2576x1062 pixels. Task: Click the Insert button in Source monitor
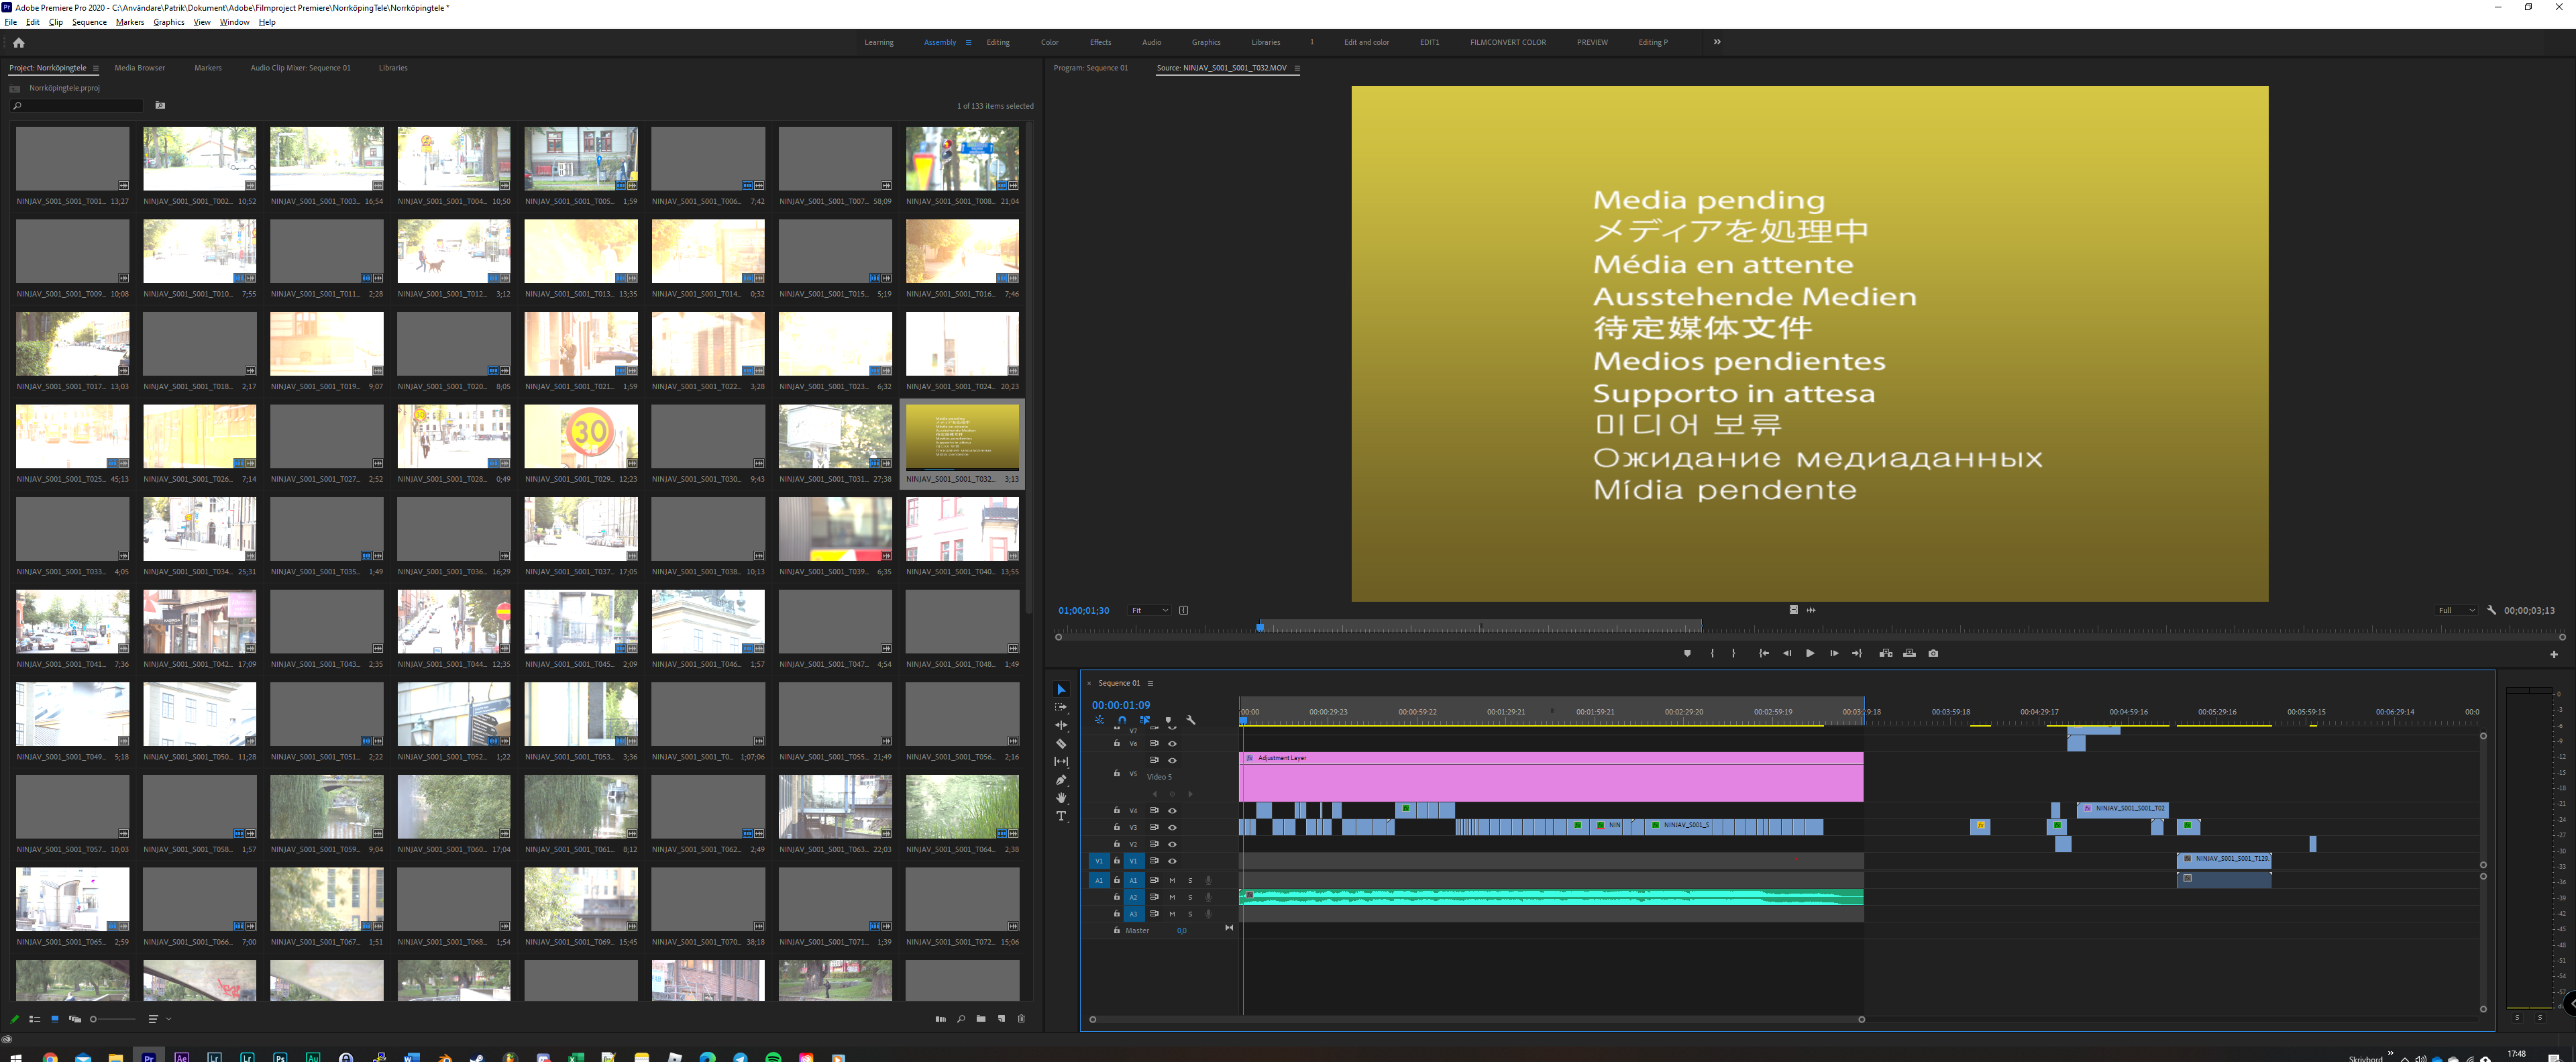click(1886, 653)
